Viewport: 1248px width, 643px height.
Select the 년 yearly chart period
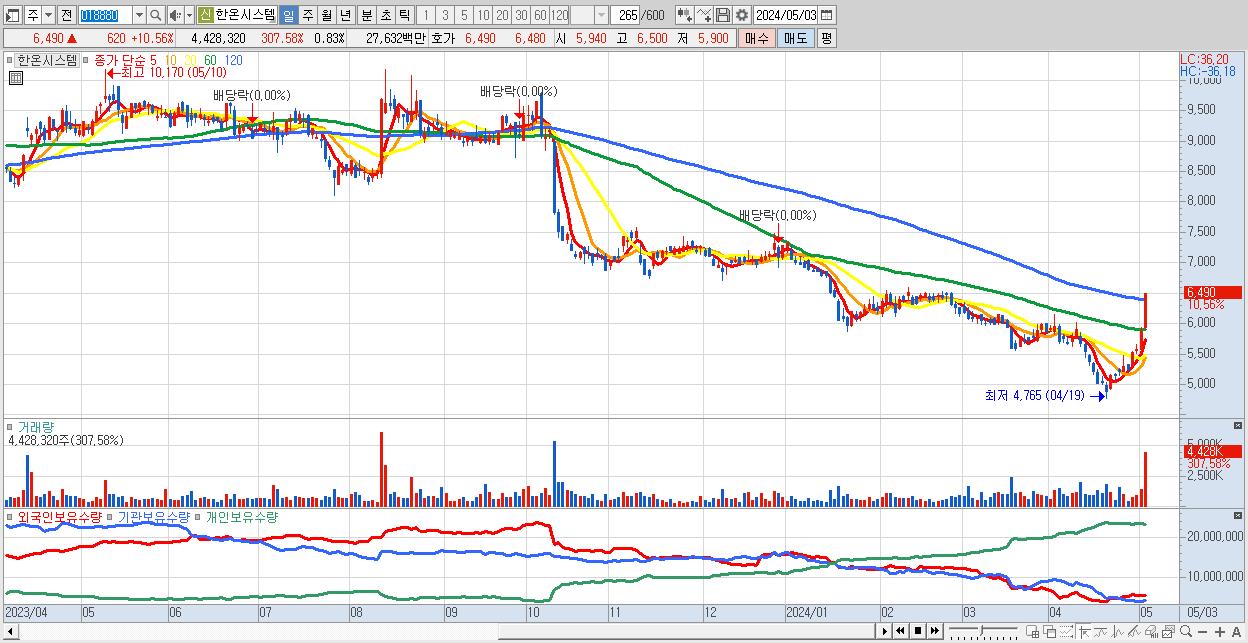pyautogui.click(x=345, y=15)
